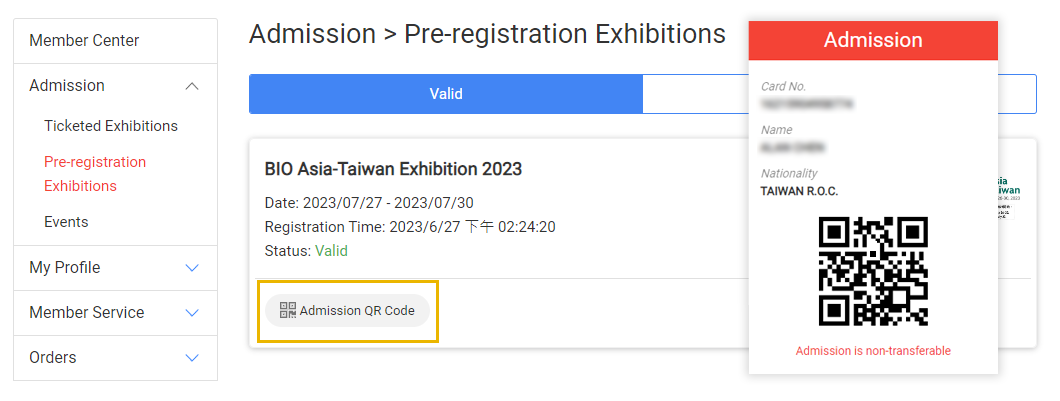The image size is (1060, 401).
Task: Click the red Admission card header
Action: pyautogui.click(x=873, y=40)
